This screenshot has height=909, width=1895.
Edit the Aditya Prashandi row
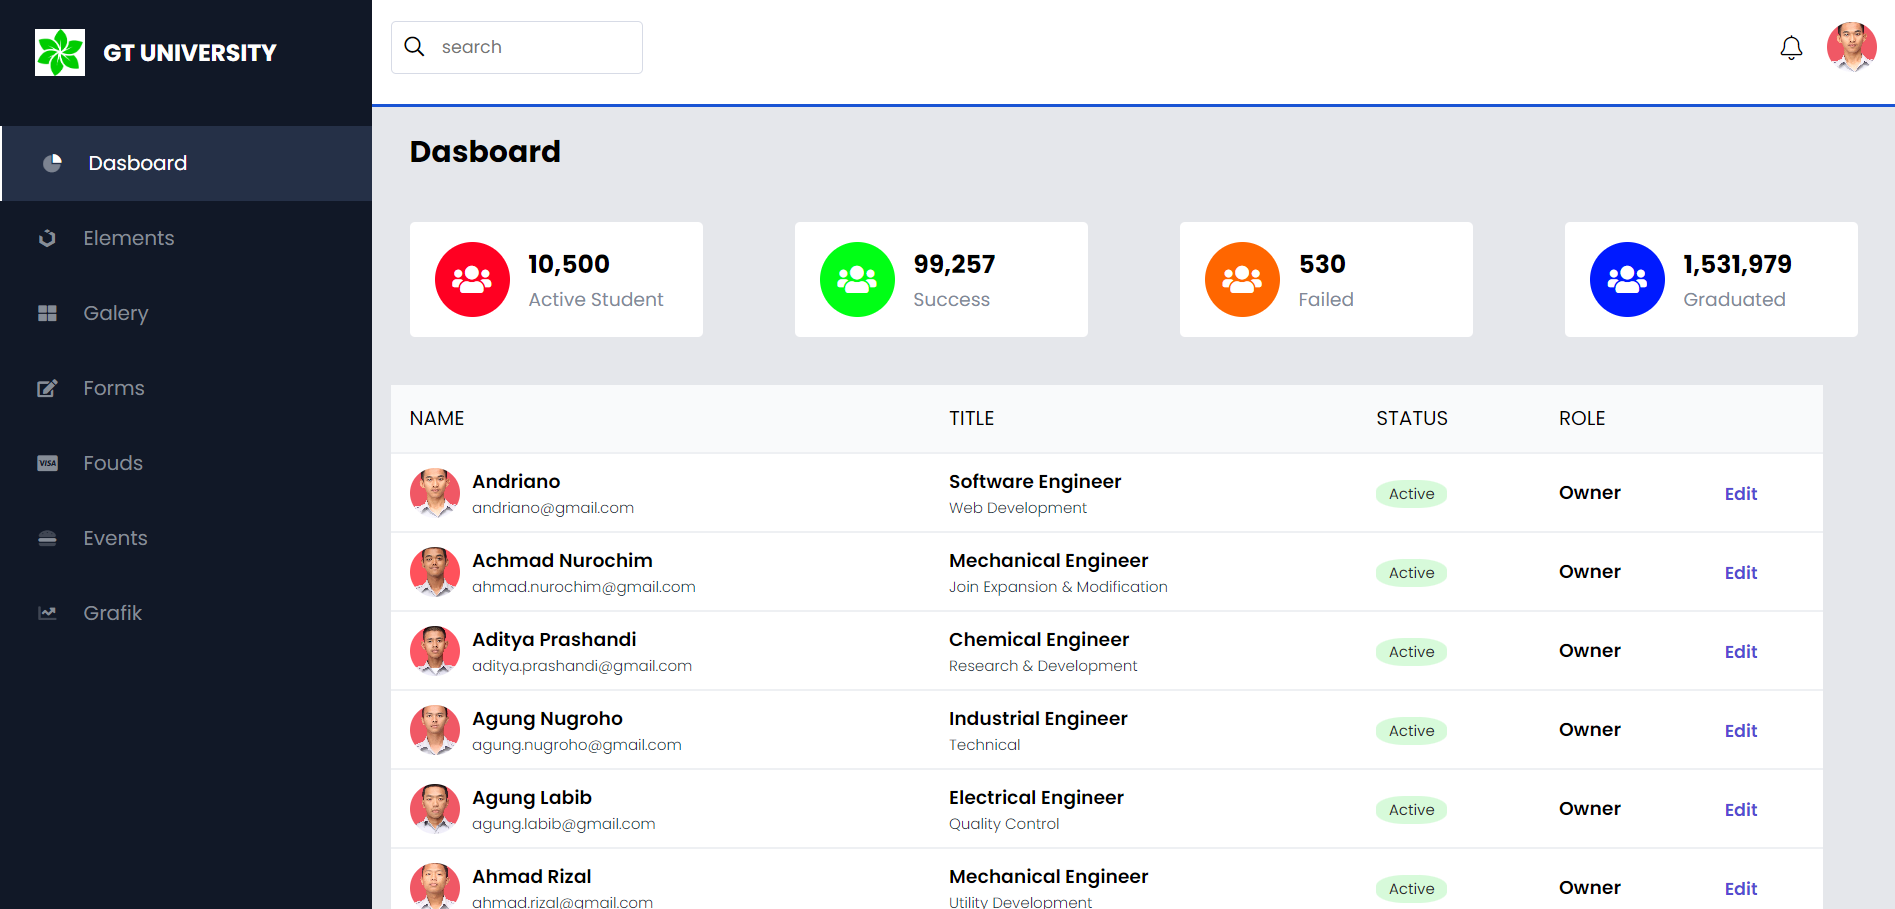pyautogui.click(x=1740, y=652)
